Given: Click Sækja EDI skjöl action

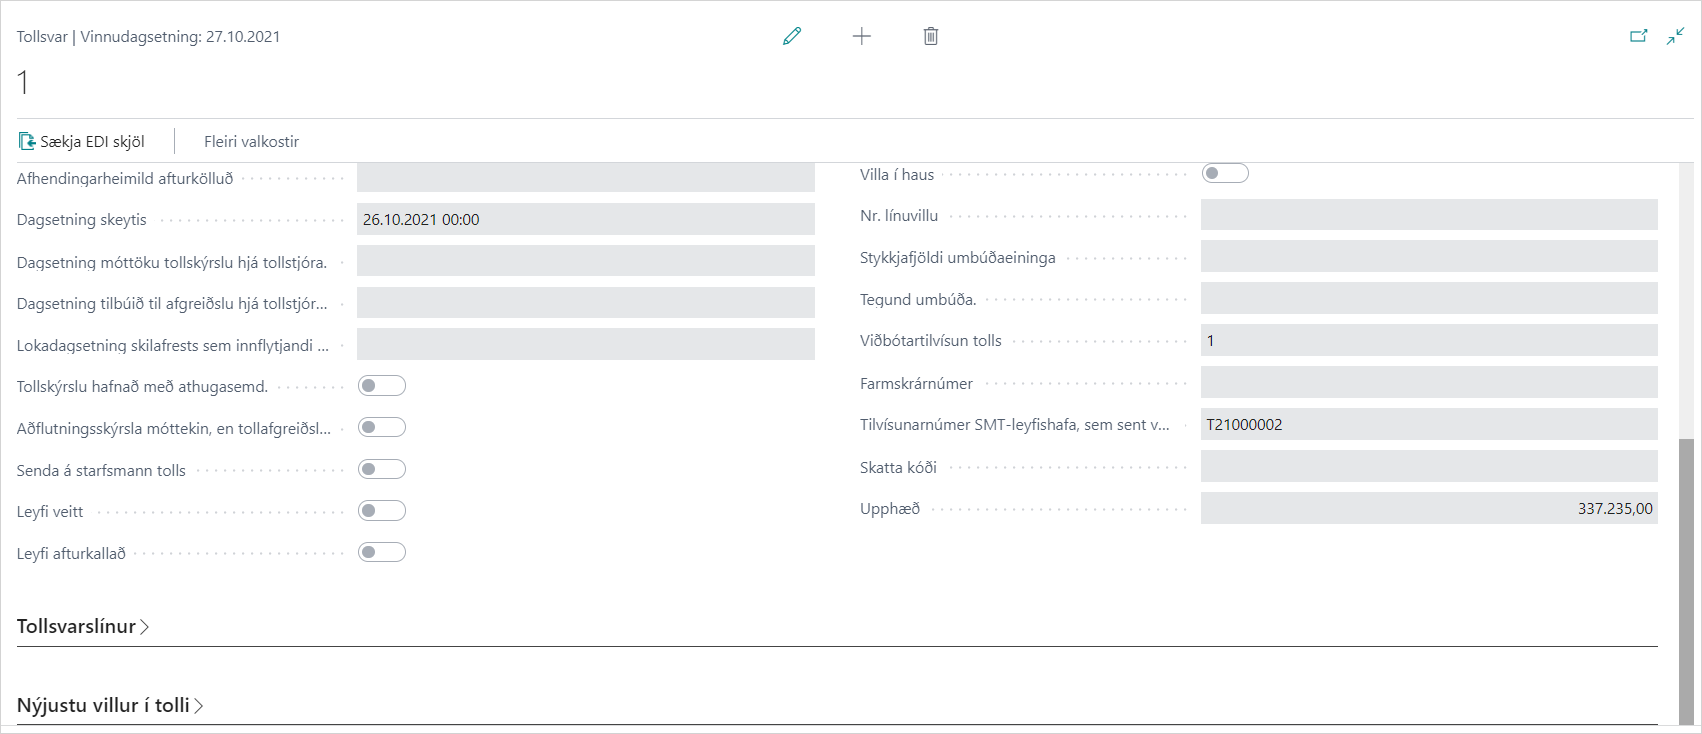Looking at the screenshot, I should pyautogui.click(x=92, y=142).
